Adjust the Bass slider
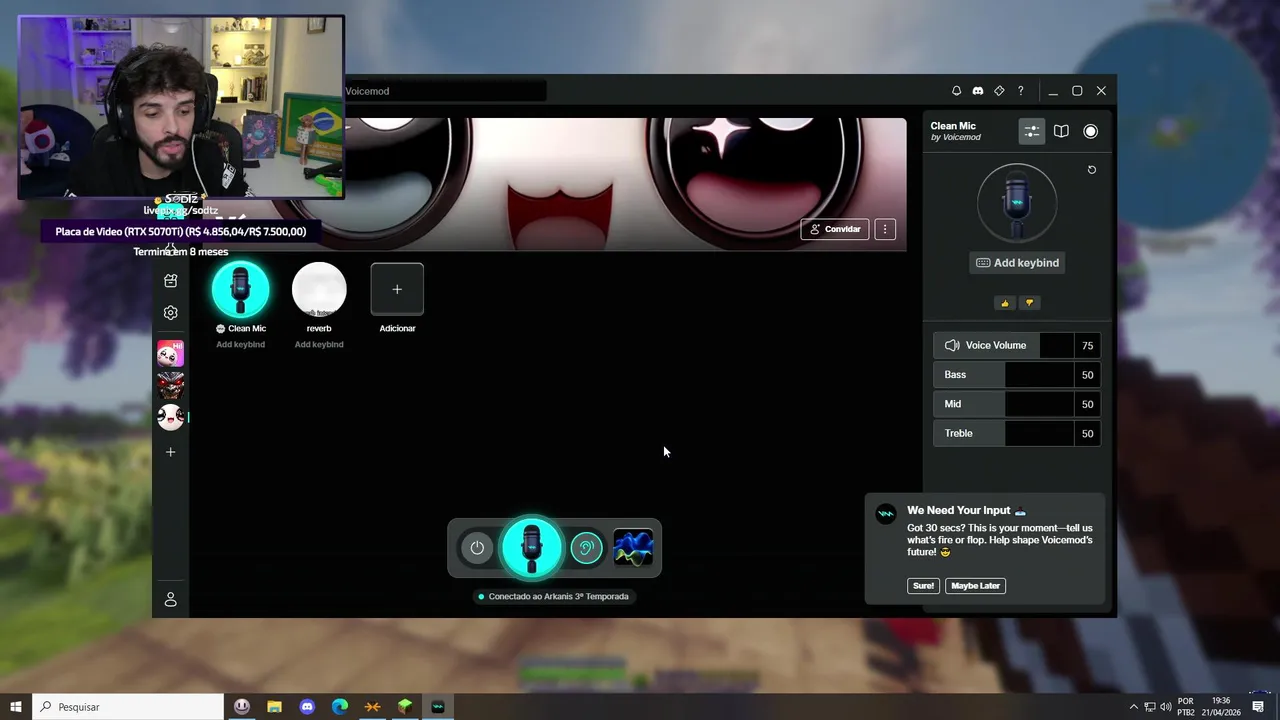 pos(1017,375)
